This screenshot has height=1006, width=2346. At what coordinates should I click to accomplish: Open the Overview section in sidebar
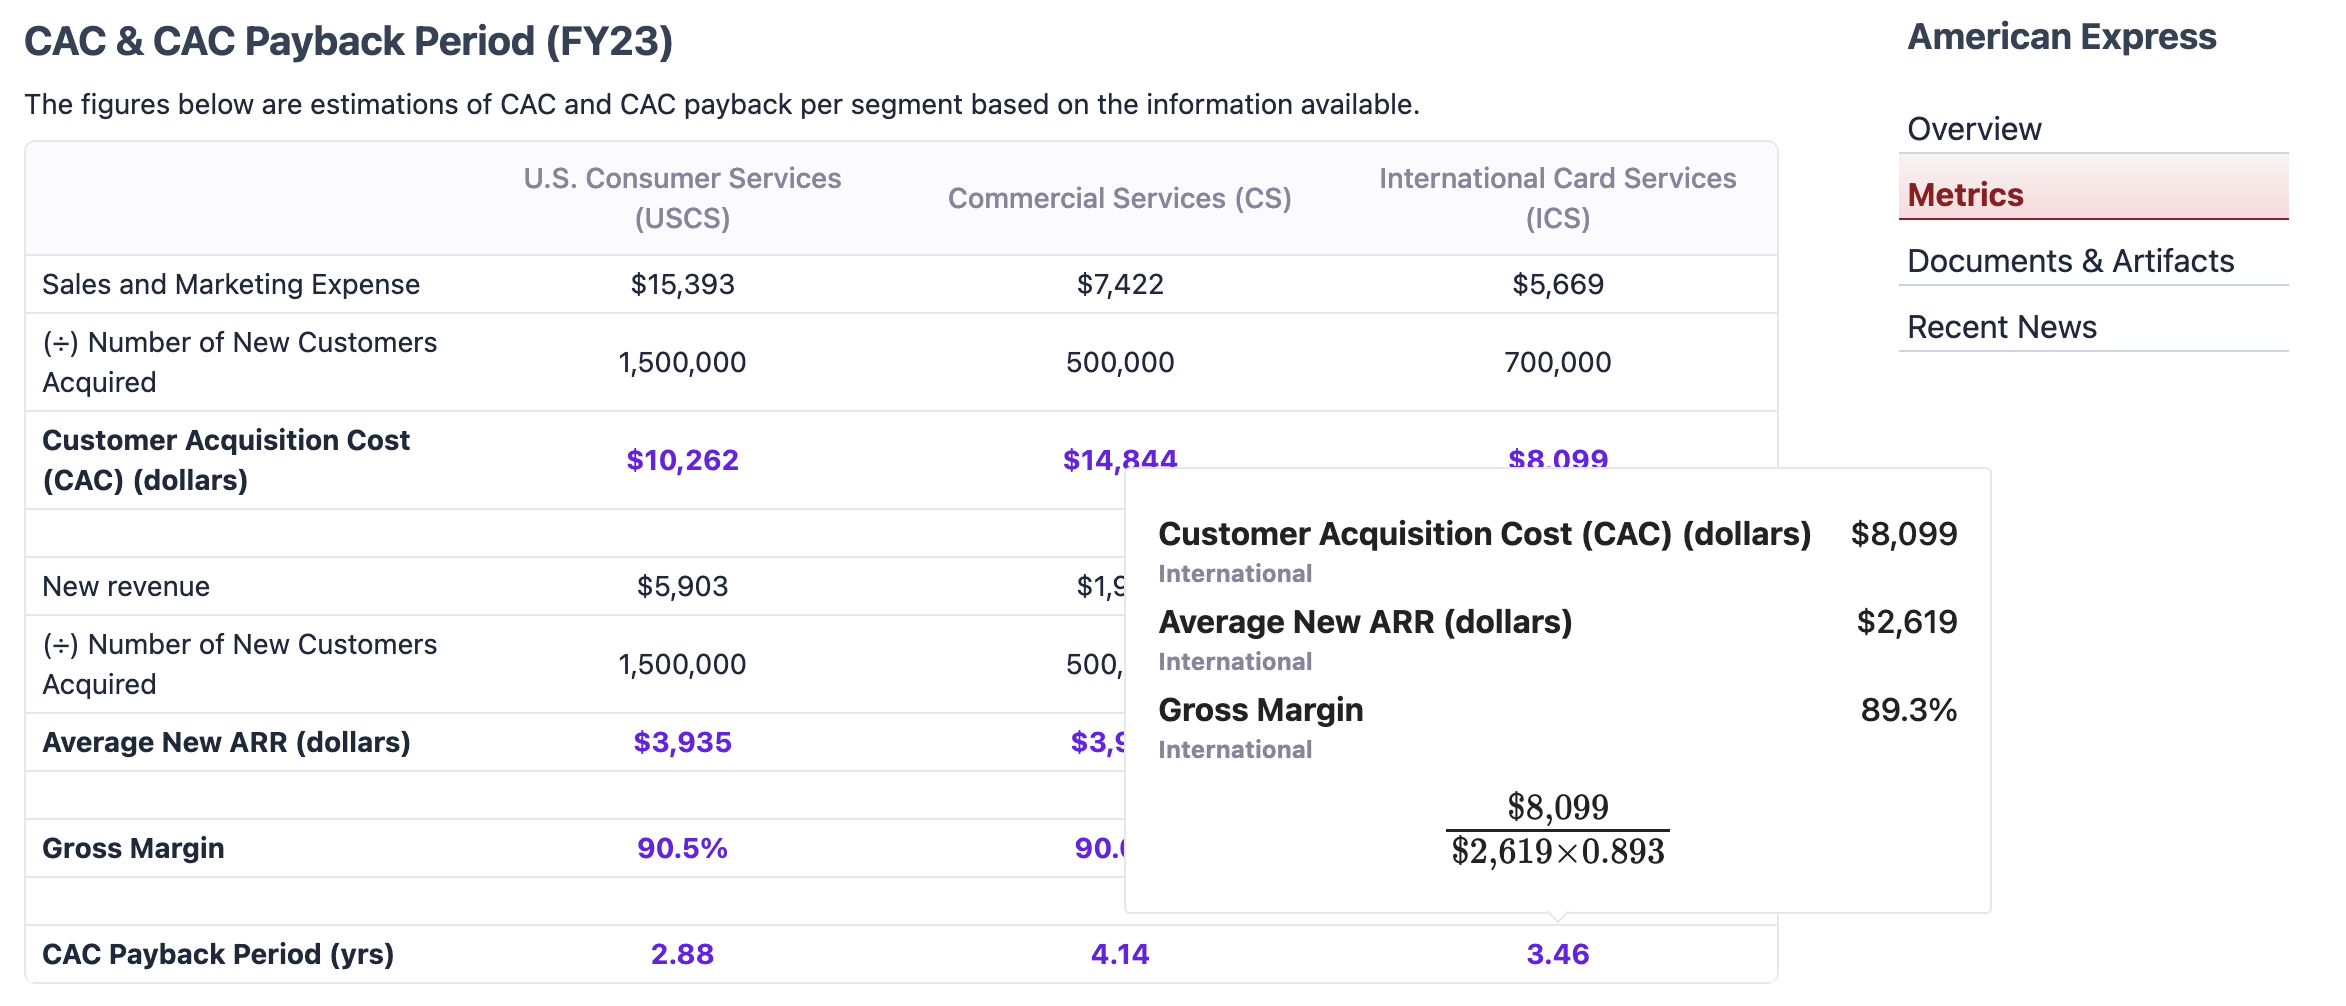coord(1973,129)
